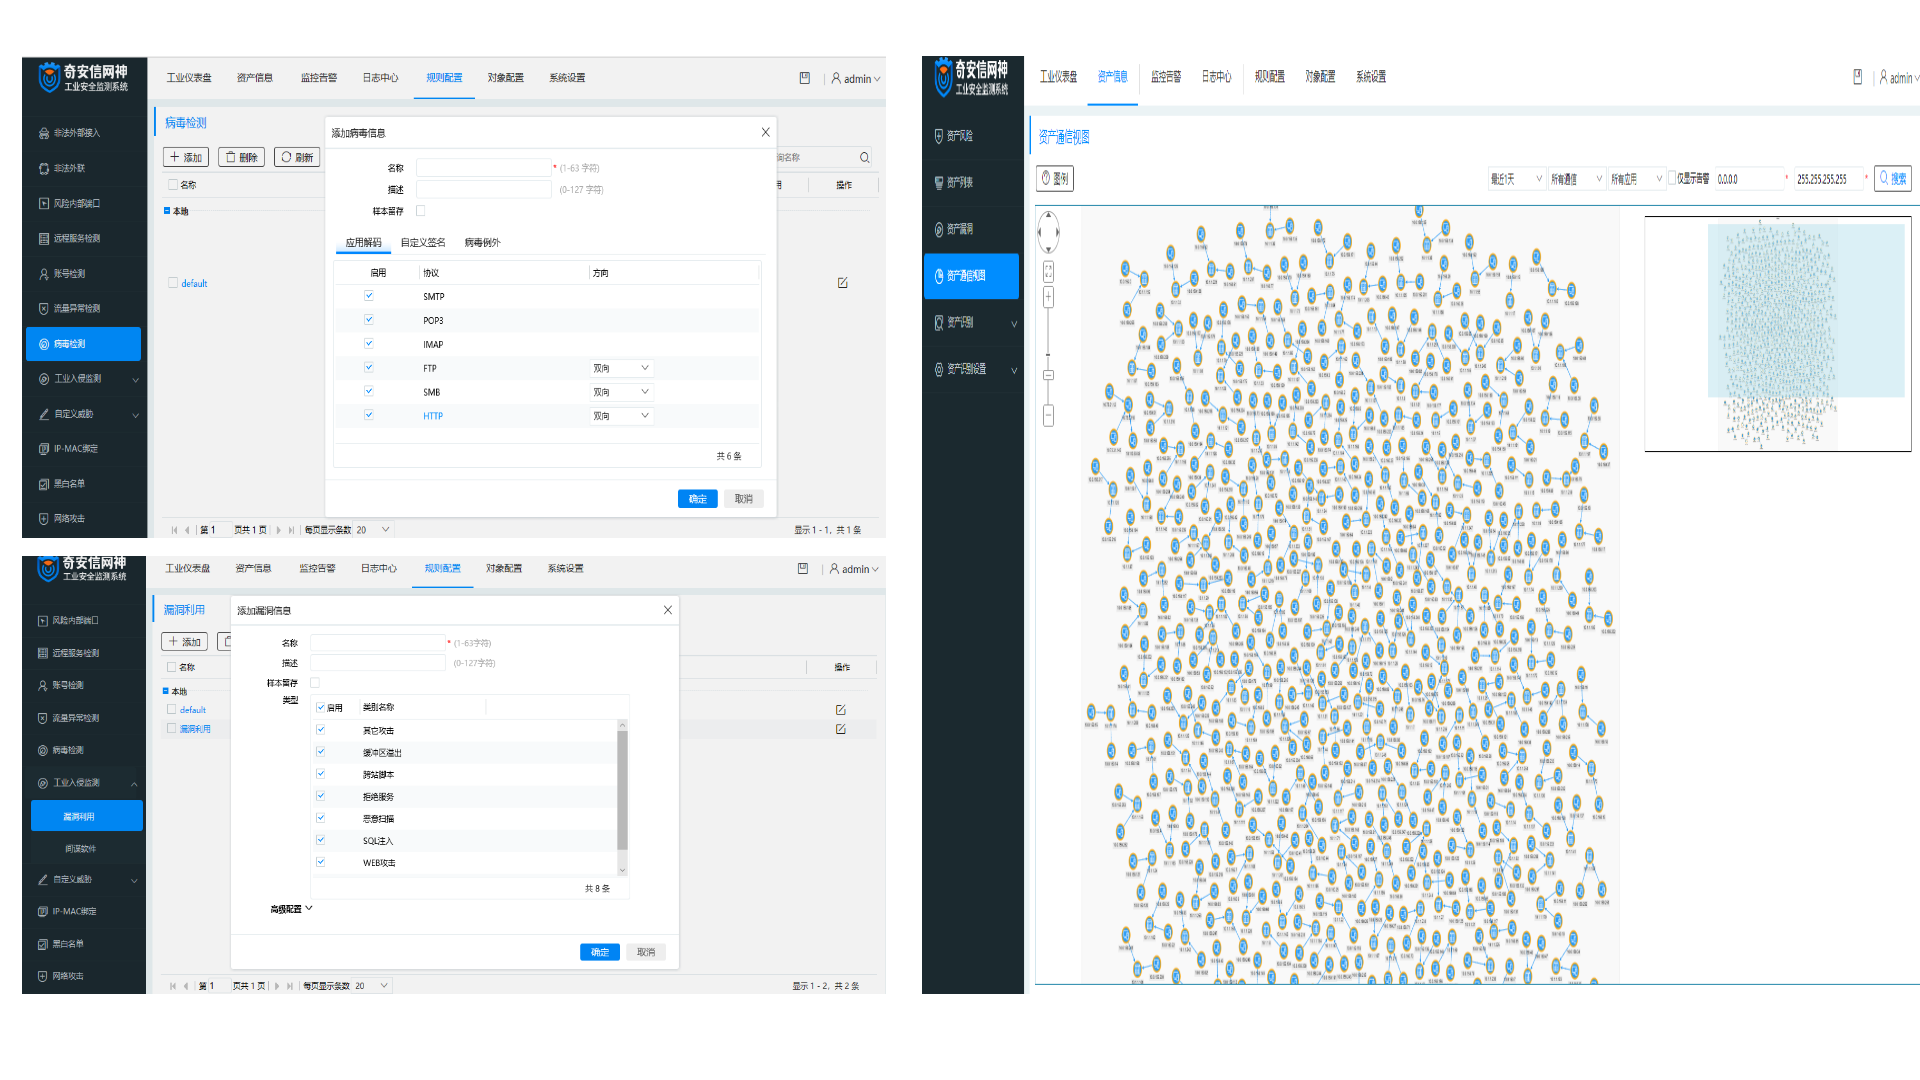
Task: Open 间谍软件 in bottom-left window sidebar
Action: (80, 849)
